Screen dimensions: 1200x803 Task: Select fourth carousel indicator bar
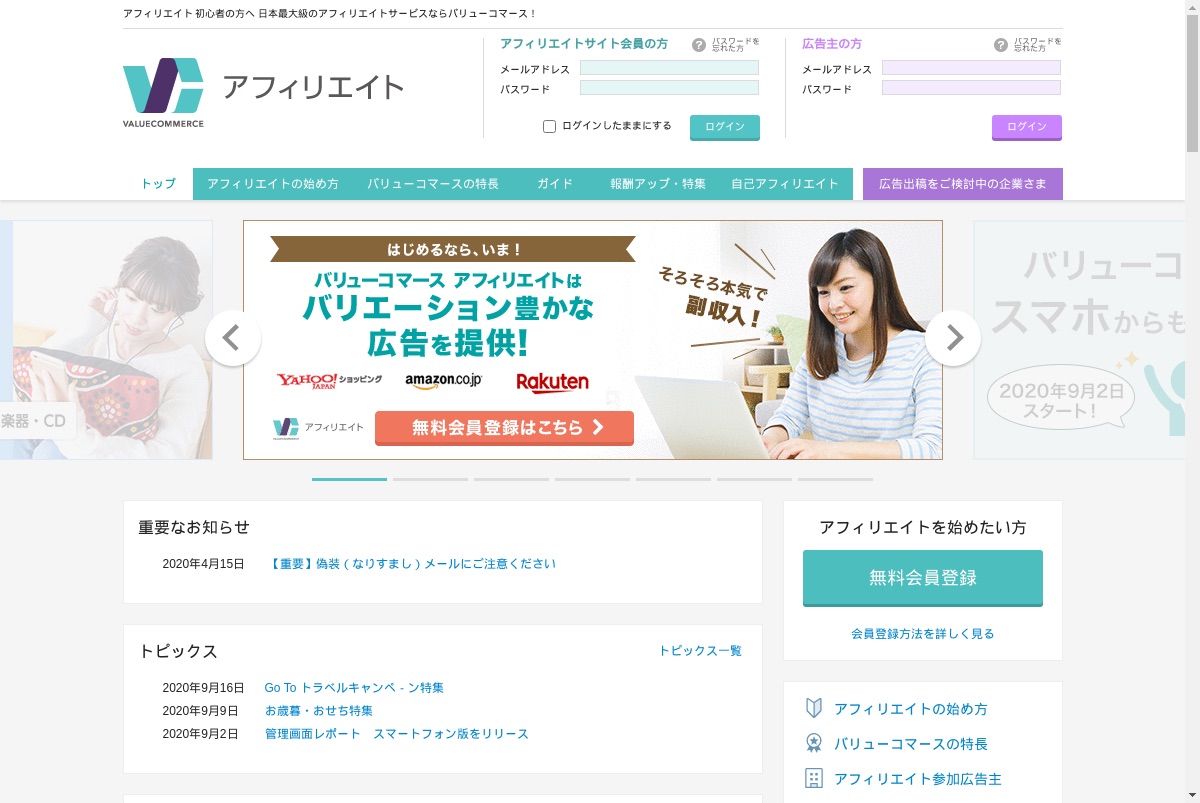[x=592, y=479]
